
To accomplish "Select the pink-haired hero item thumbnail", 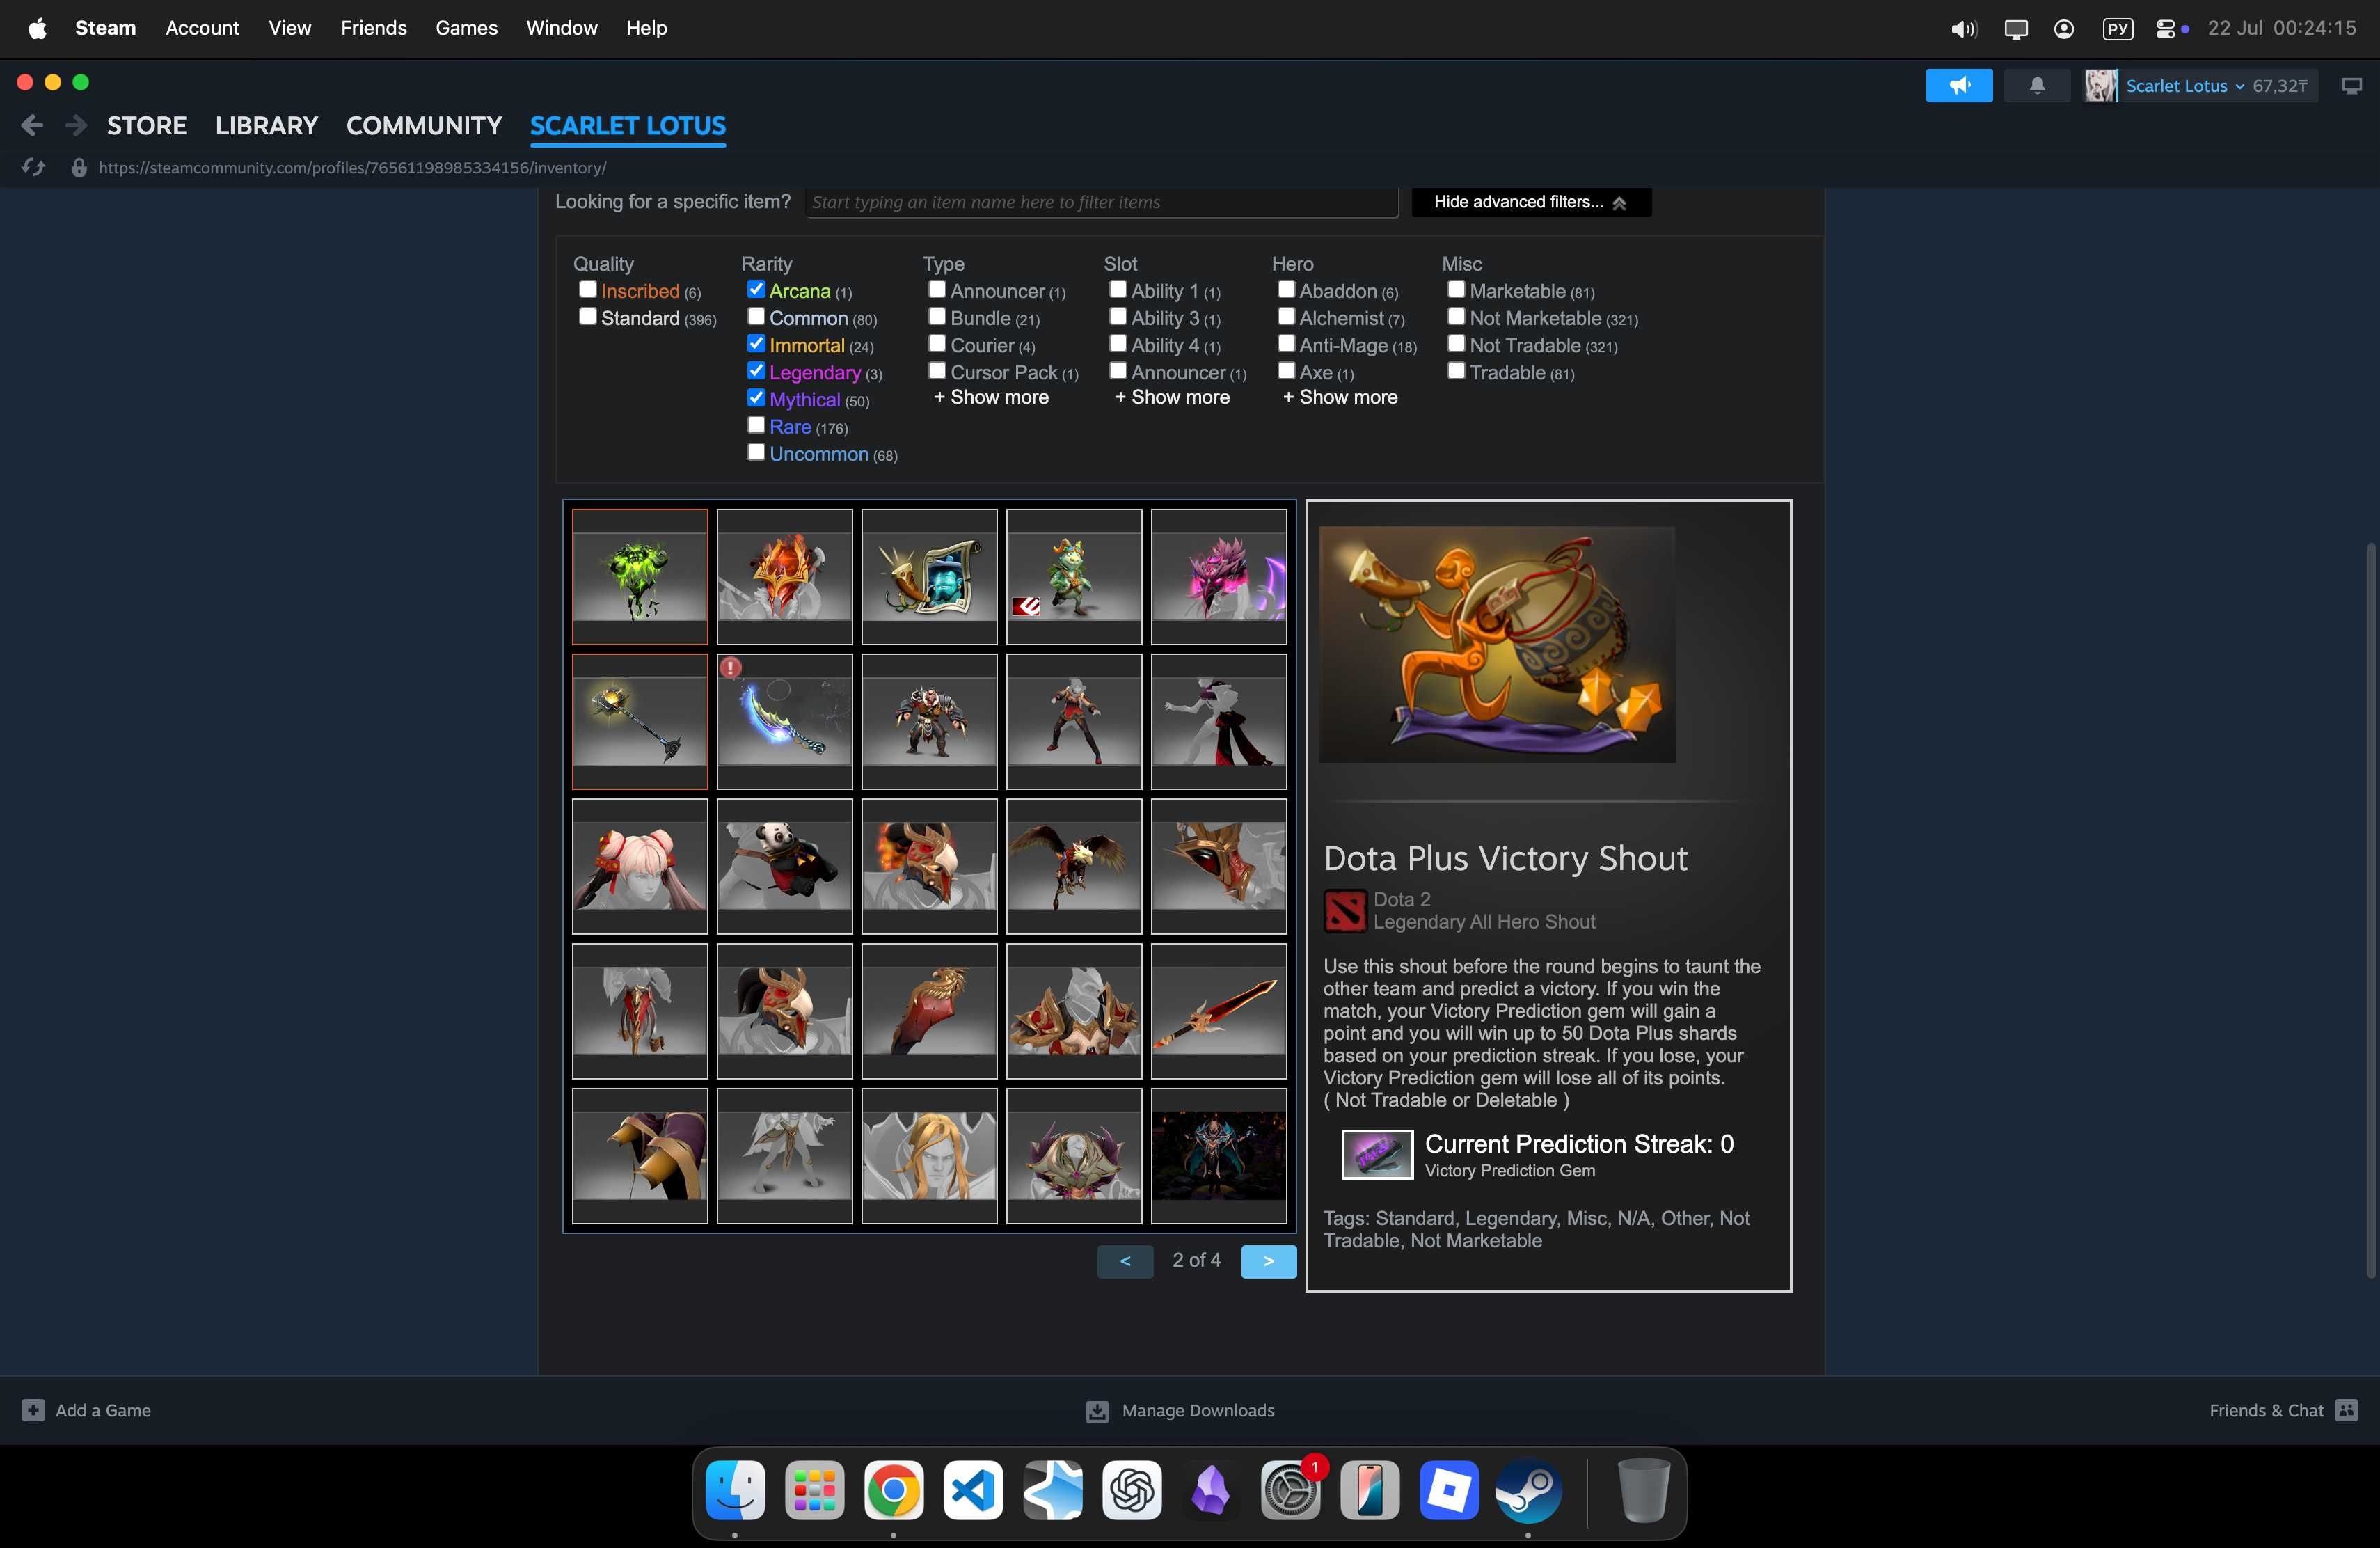I will click(640, 866).
